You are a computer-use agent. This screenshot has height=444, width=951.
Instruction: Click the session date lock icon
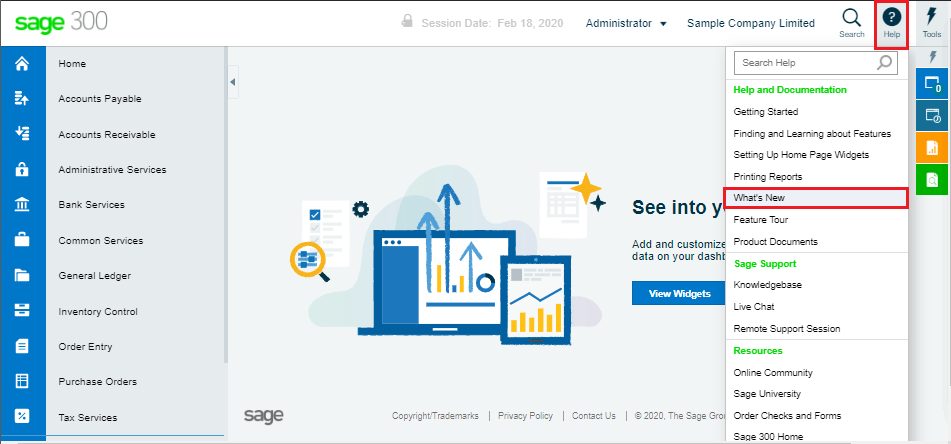point(407,21)
